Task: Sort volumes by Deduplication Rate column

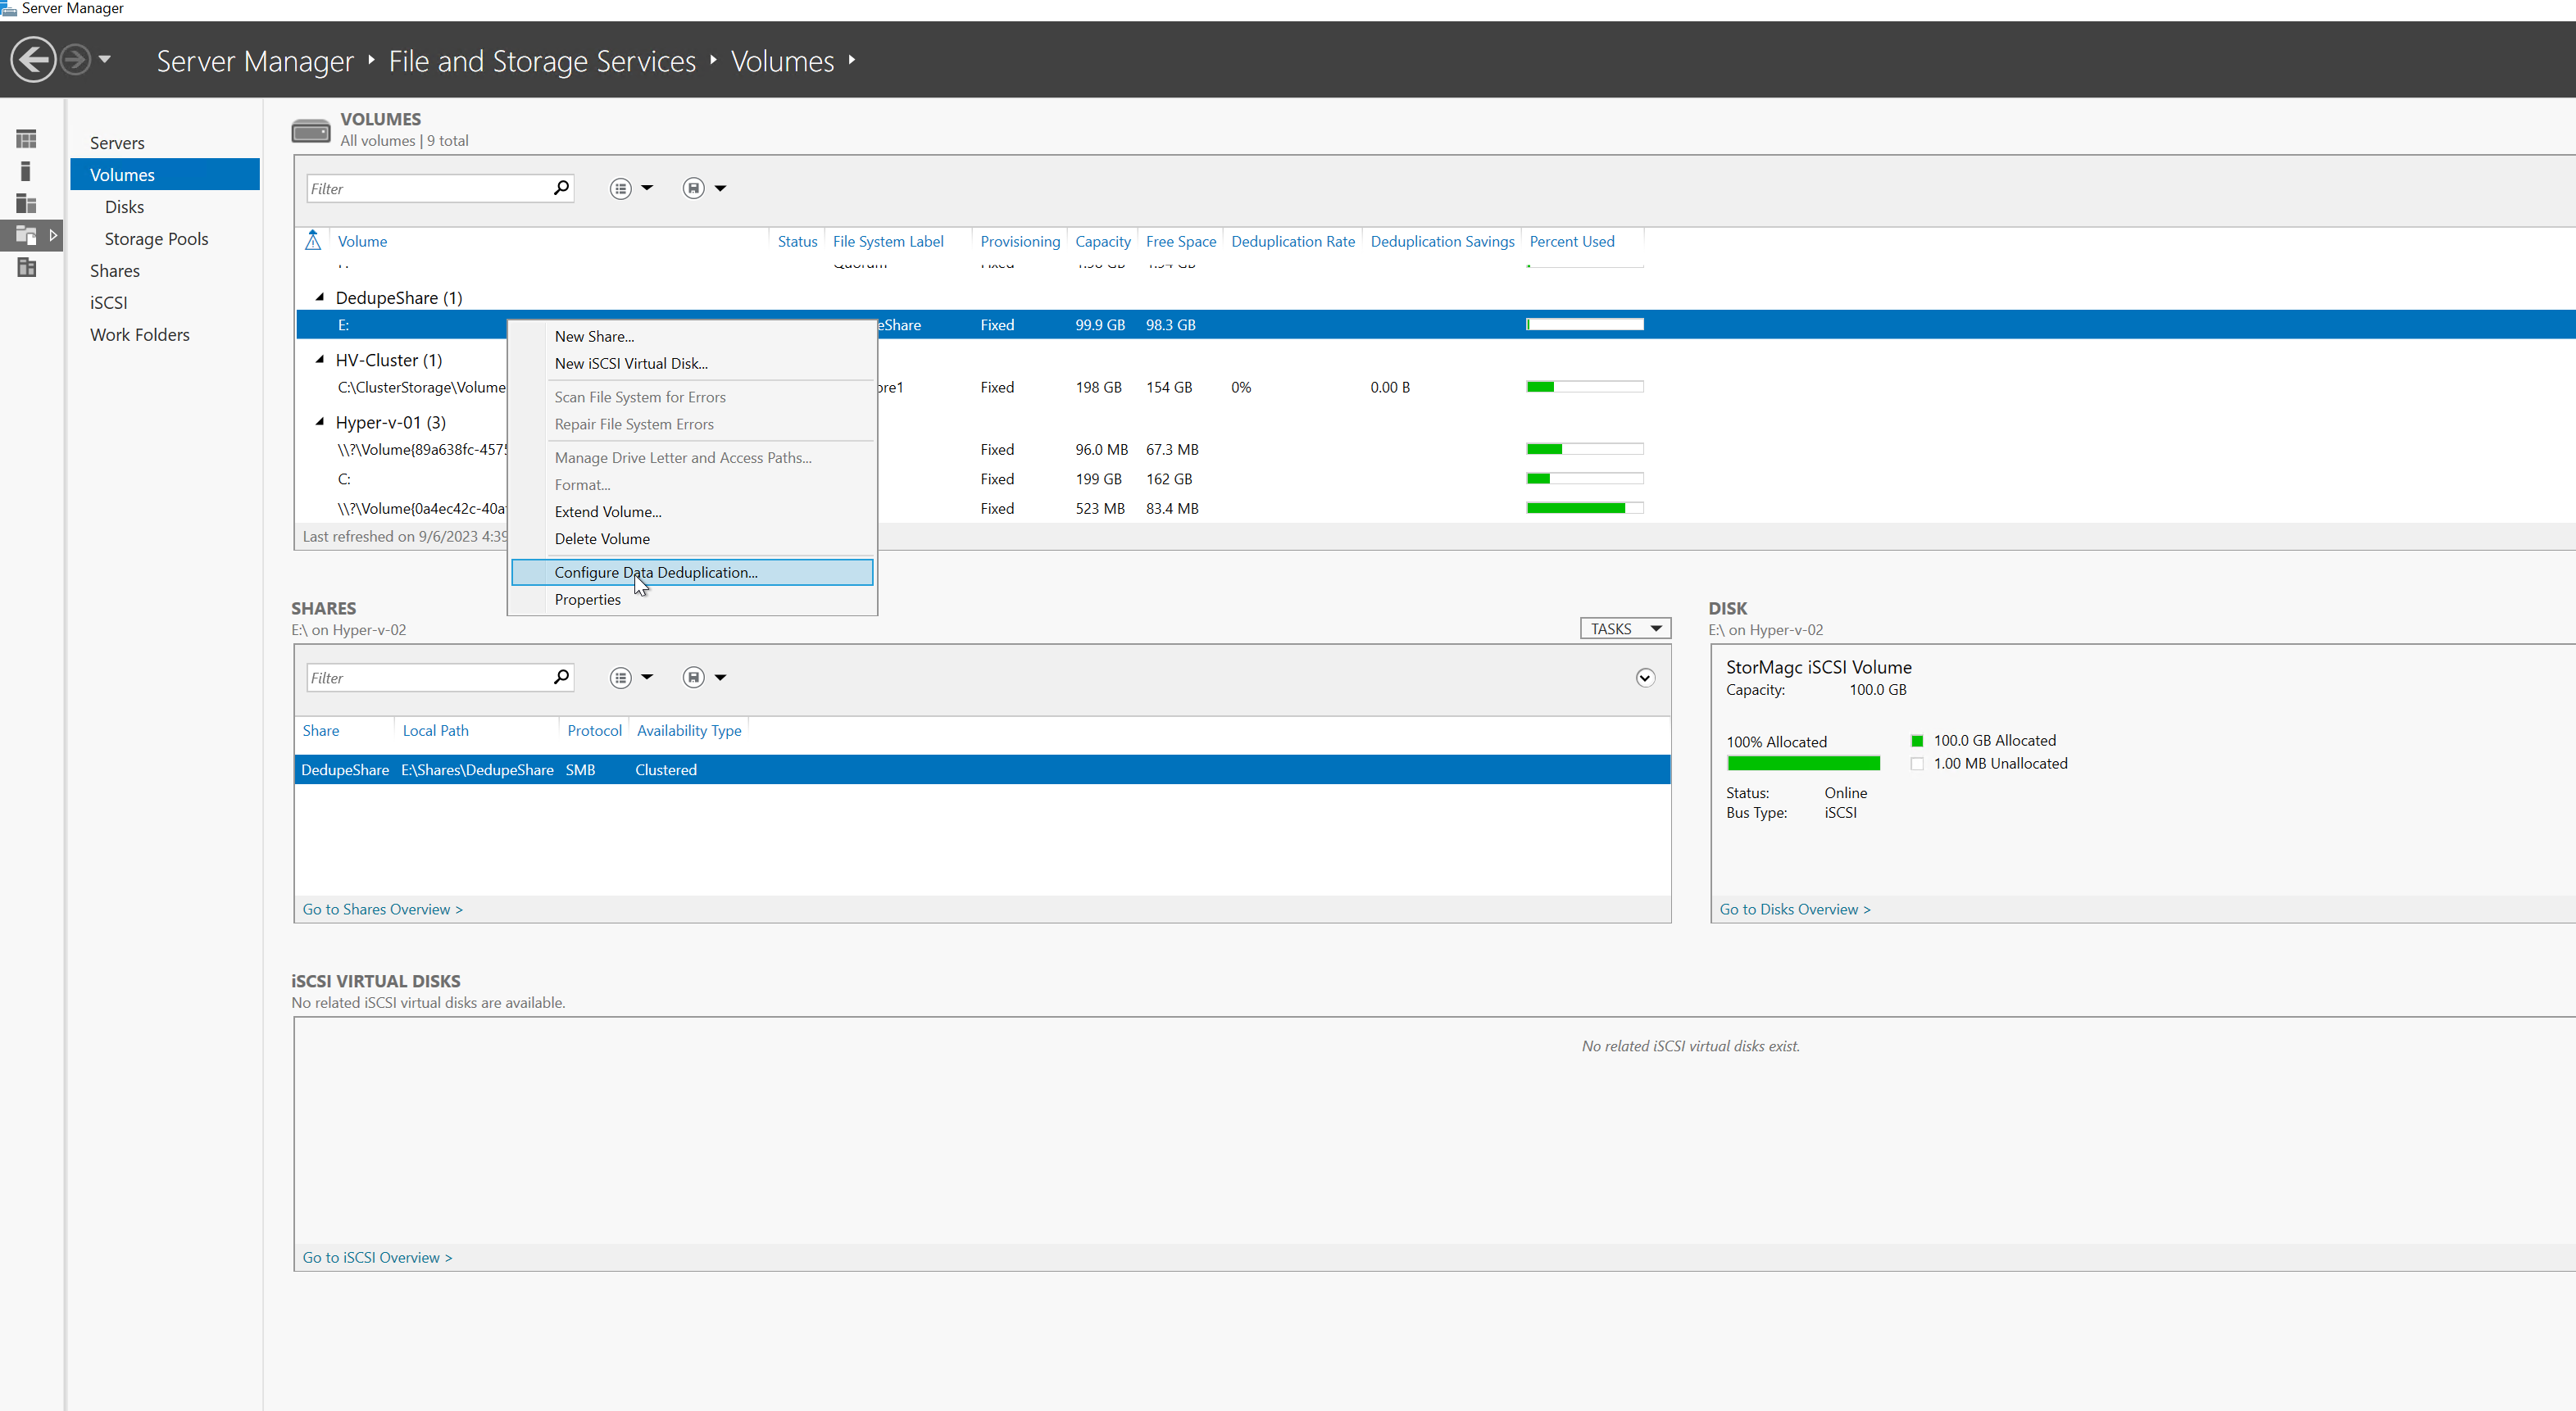Action: [1293, 241]
